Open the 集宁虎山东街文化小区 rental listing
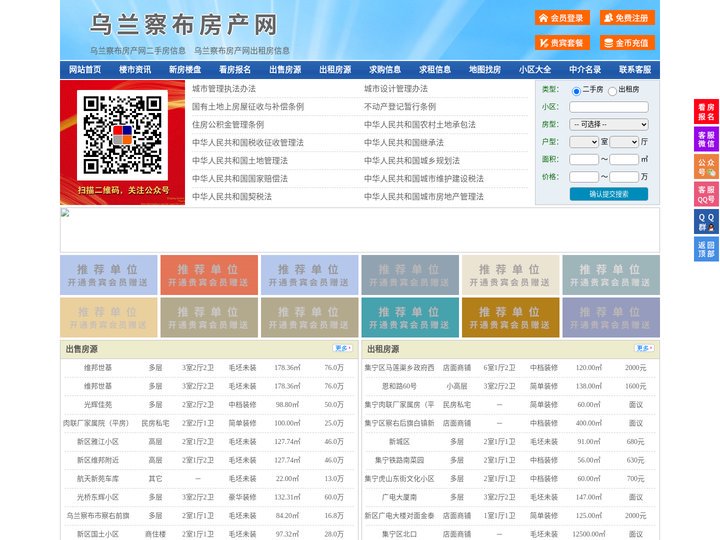The image size is (720, 540). pyautogui.click(x=399, y=478)
